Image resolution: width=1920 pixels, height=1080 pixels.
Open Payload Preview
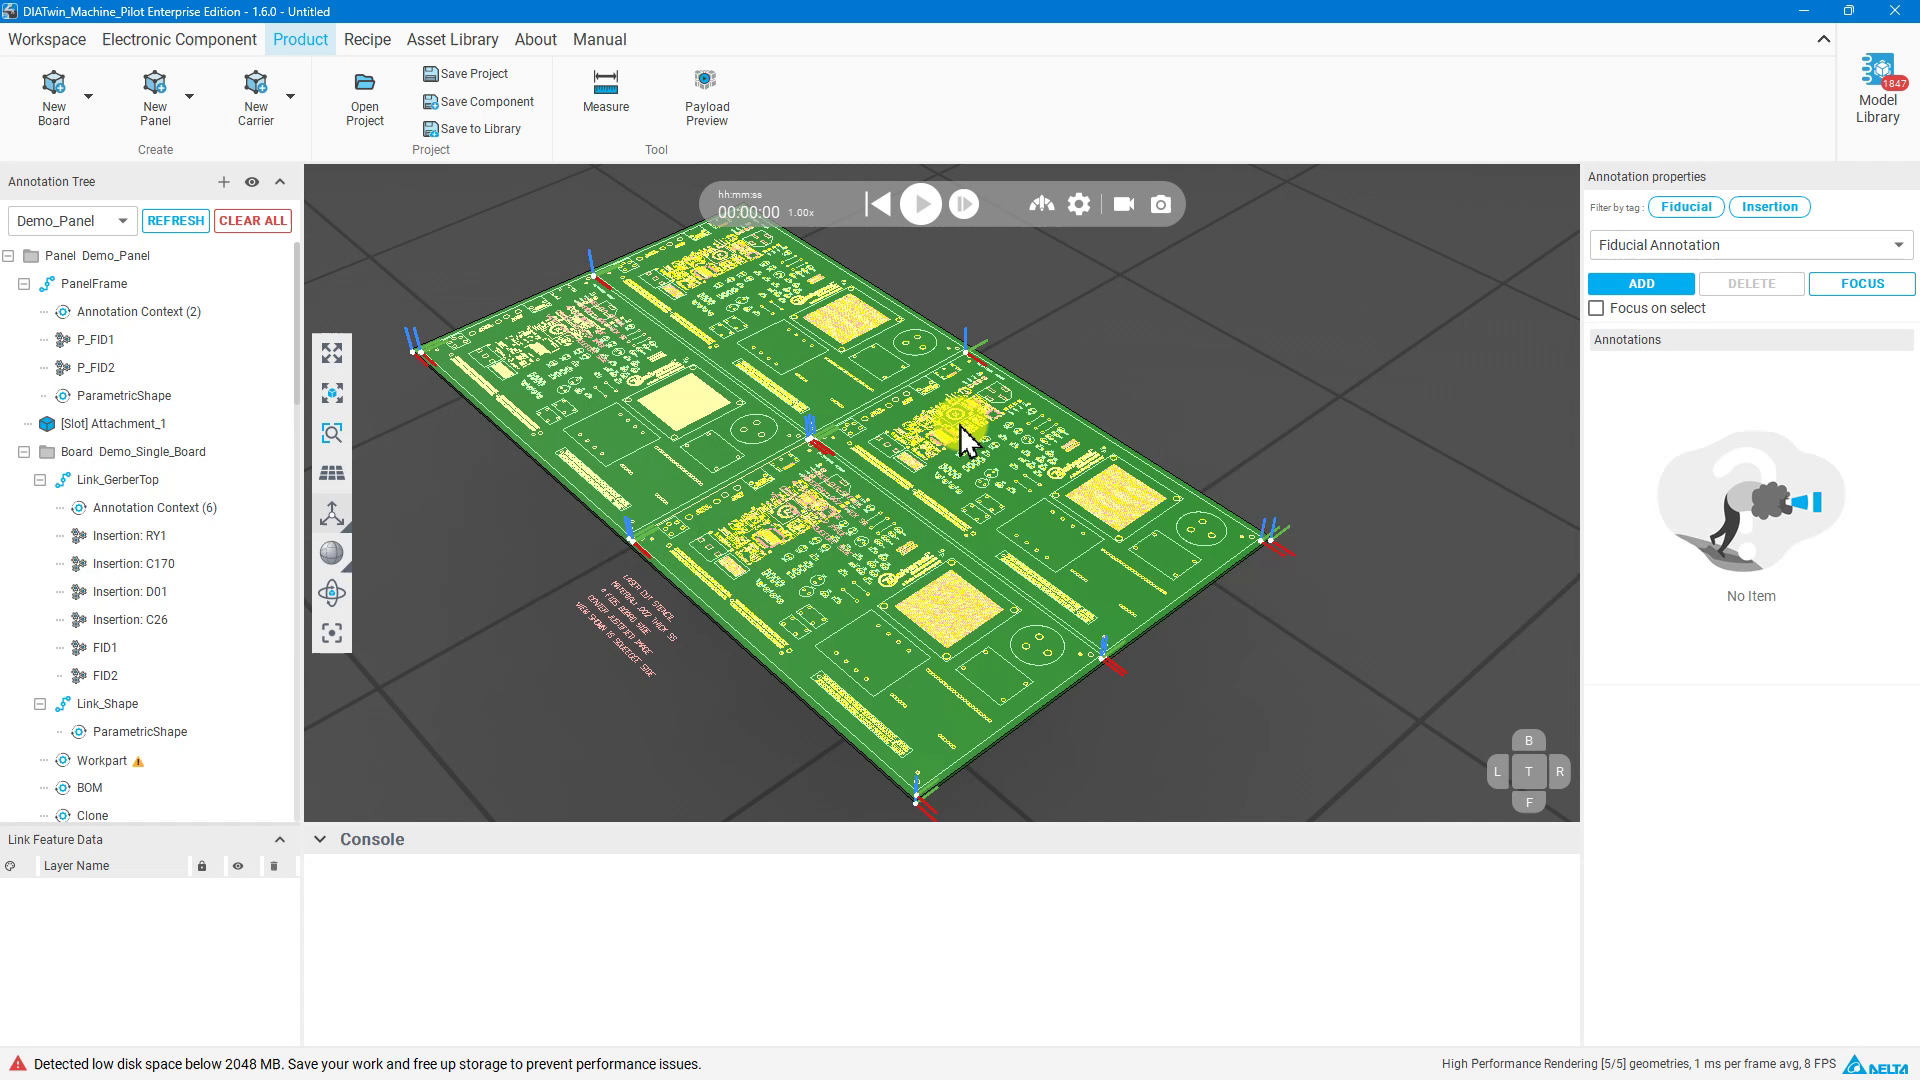[707, 98]
